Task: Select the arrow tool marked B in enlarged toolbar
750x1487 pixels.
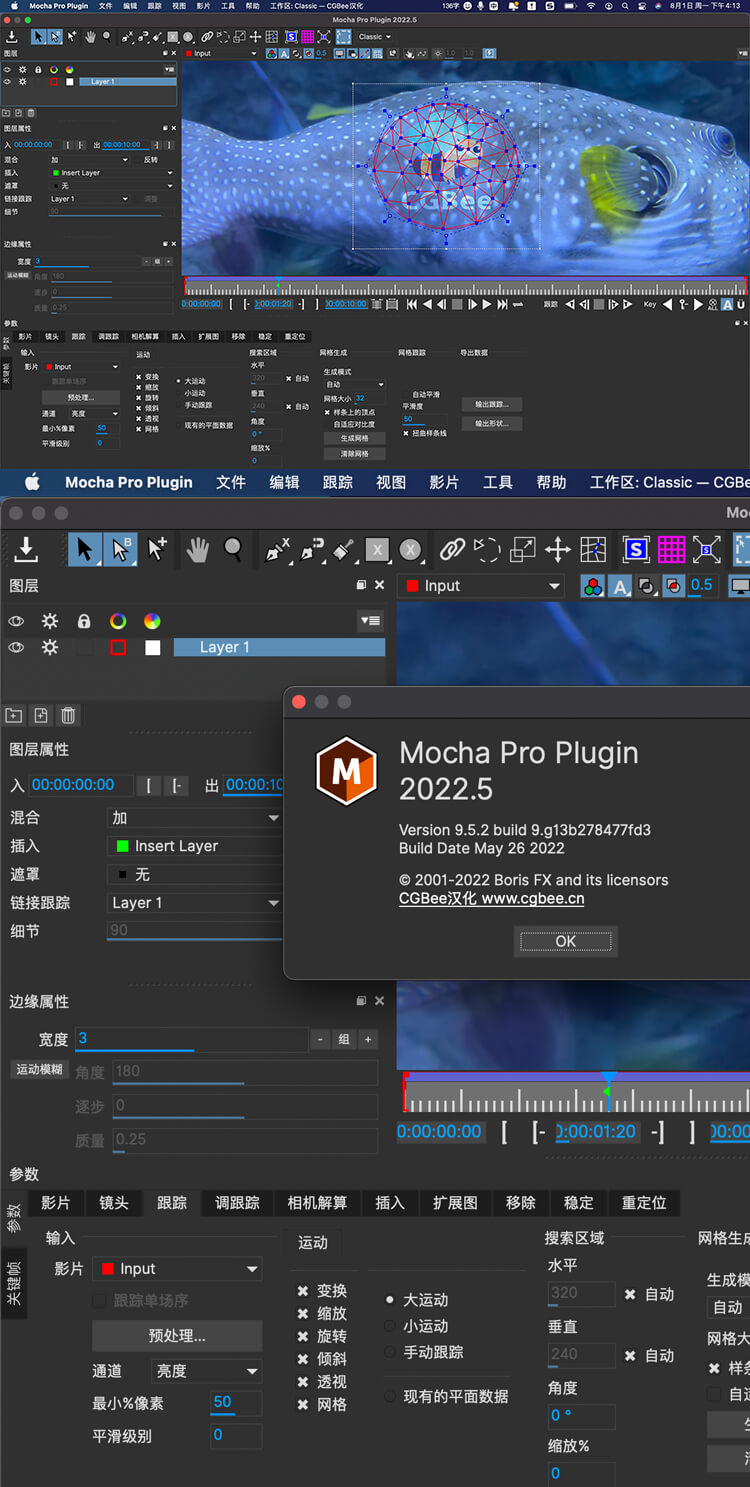Action: point(121,549)
